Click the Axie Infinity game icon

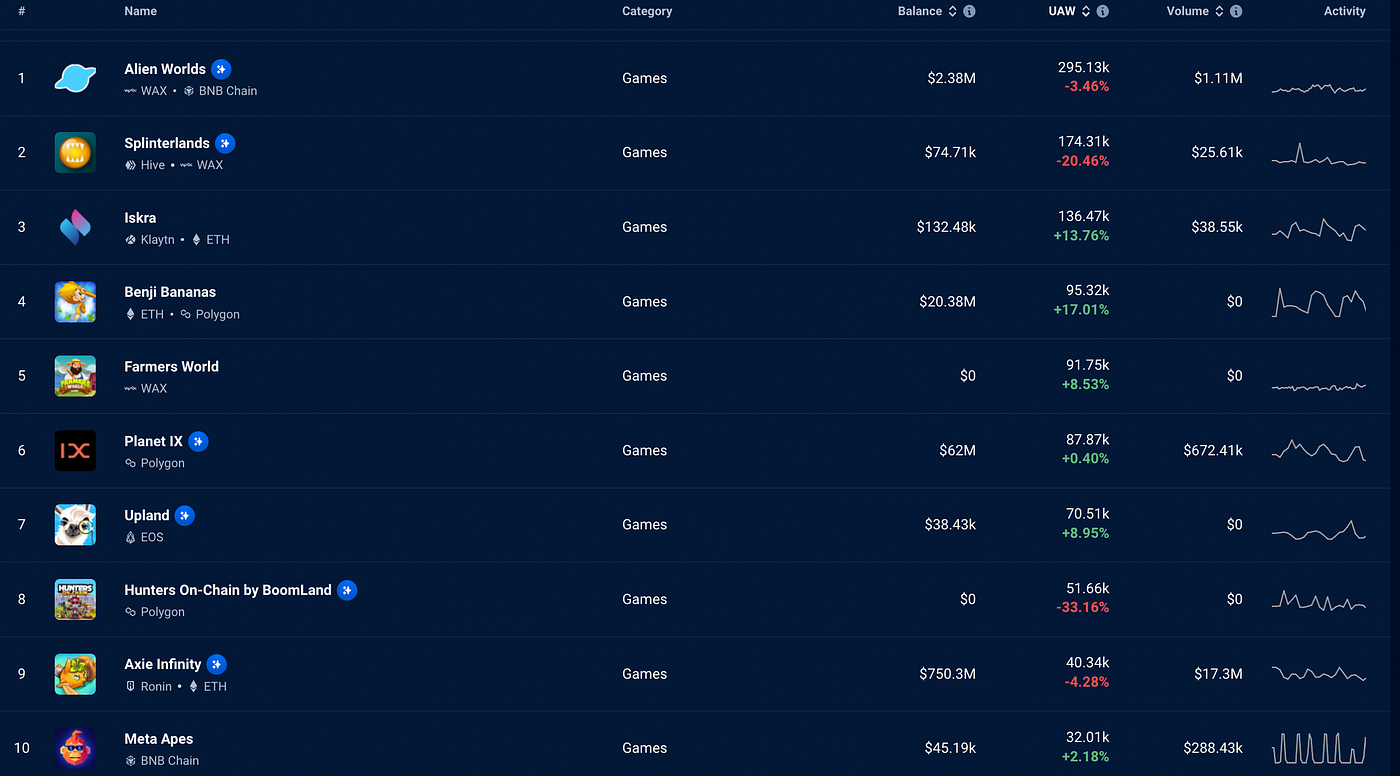(75, 674)
